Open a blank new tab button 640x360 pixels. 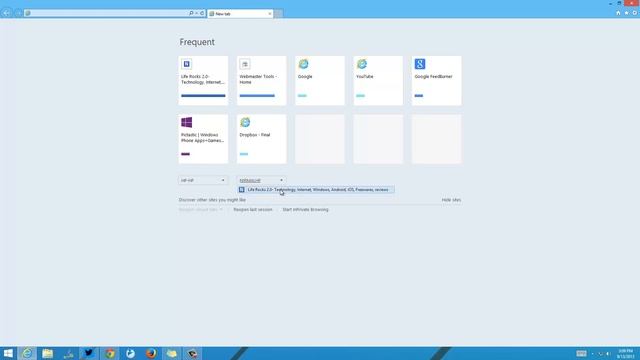click(x=278, y=14)
